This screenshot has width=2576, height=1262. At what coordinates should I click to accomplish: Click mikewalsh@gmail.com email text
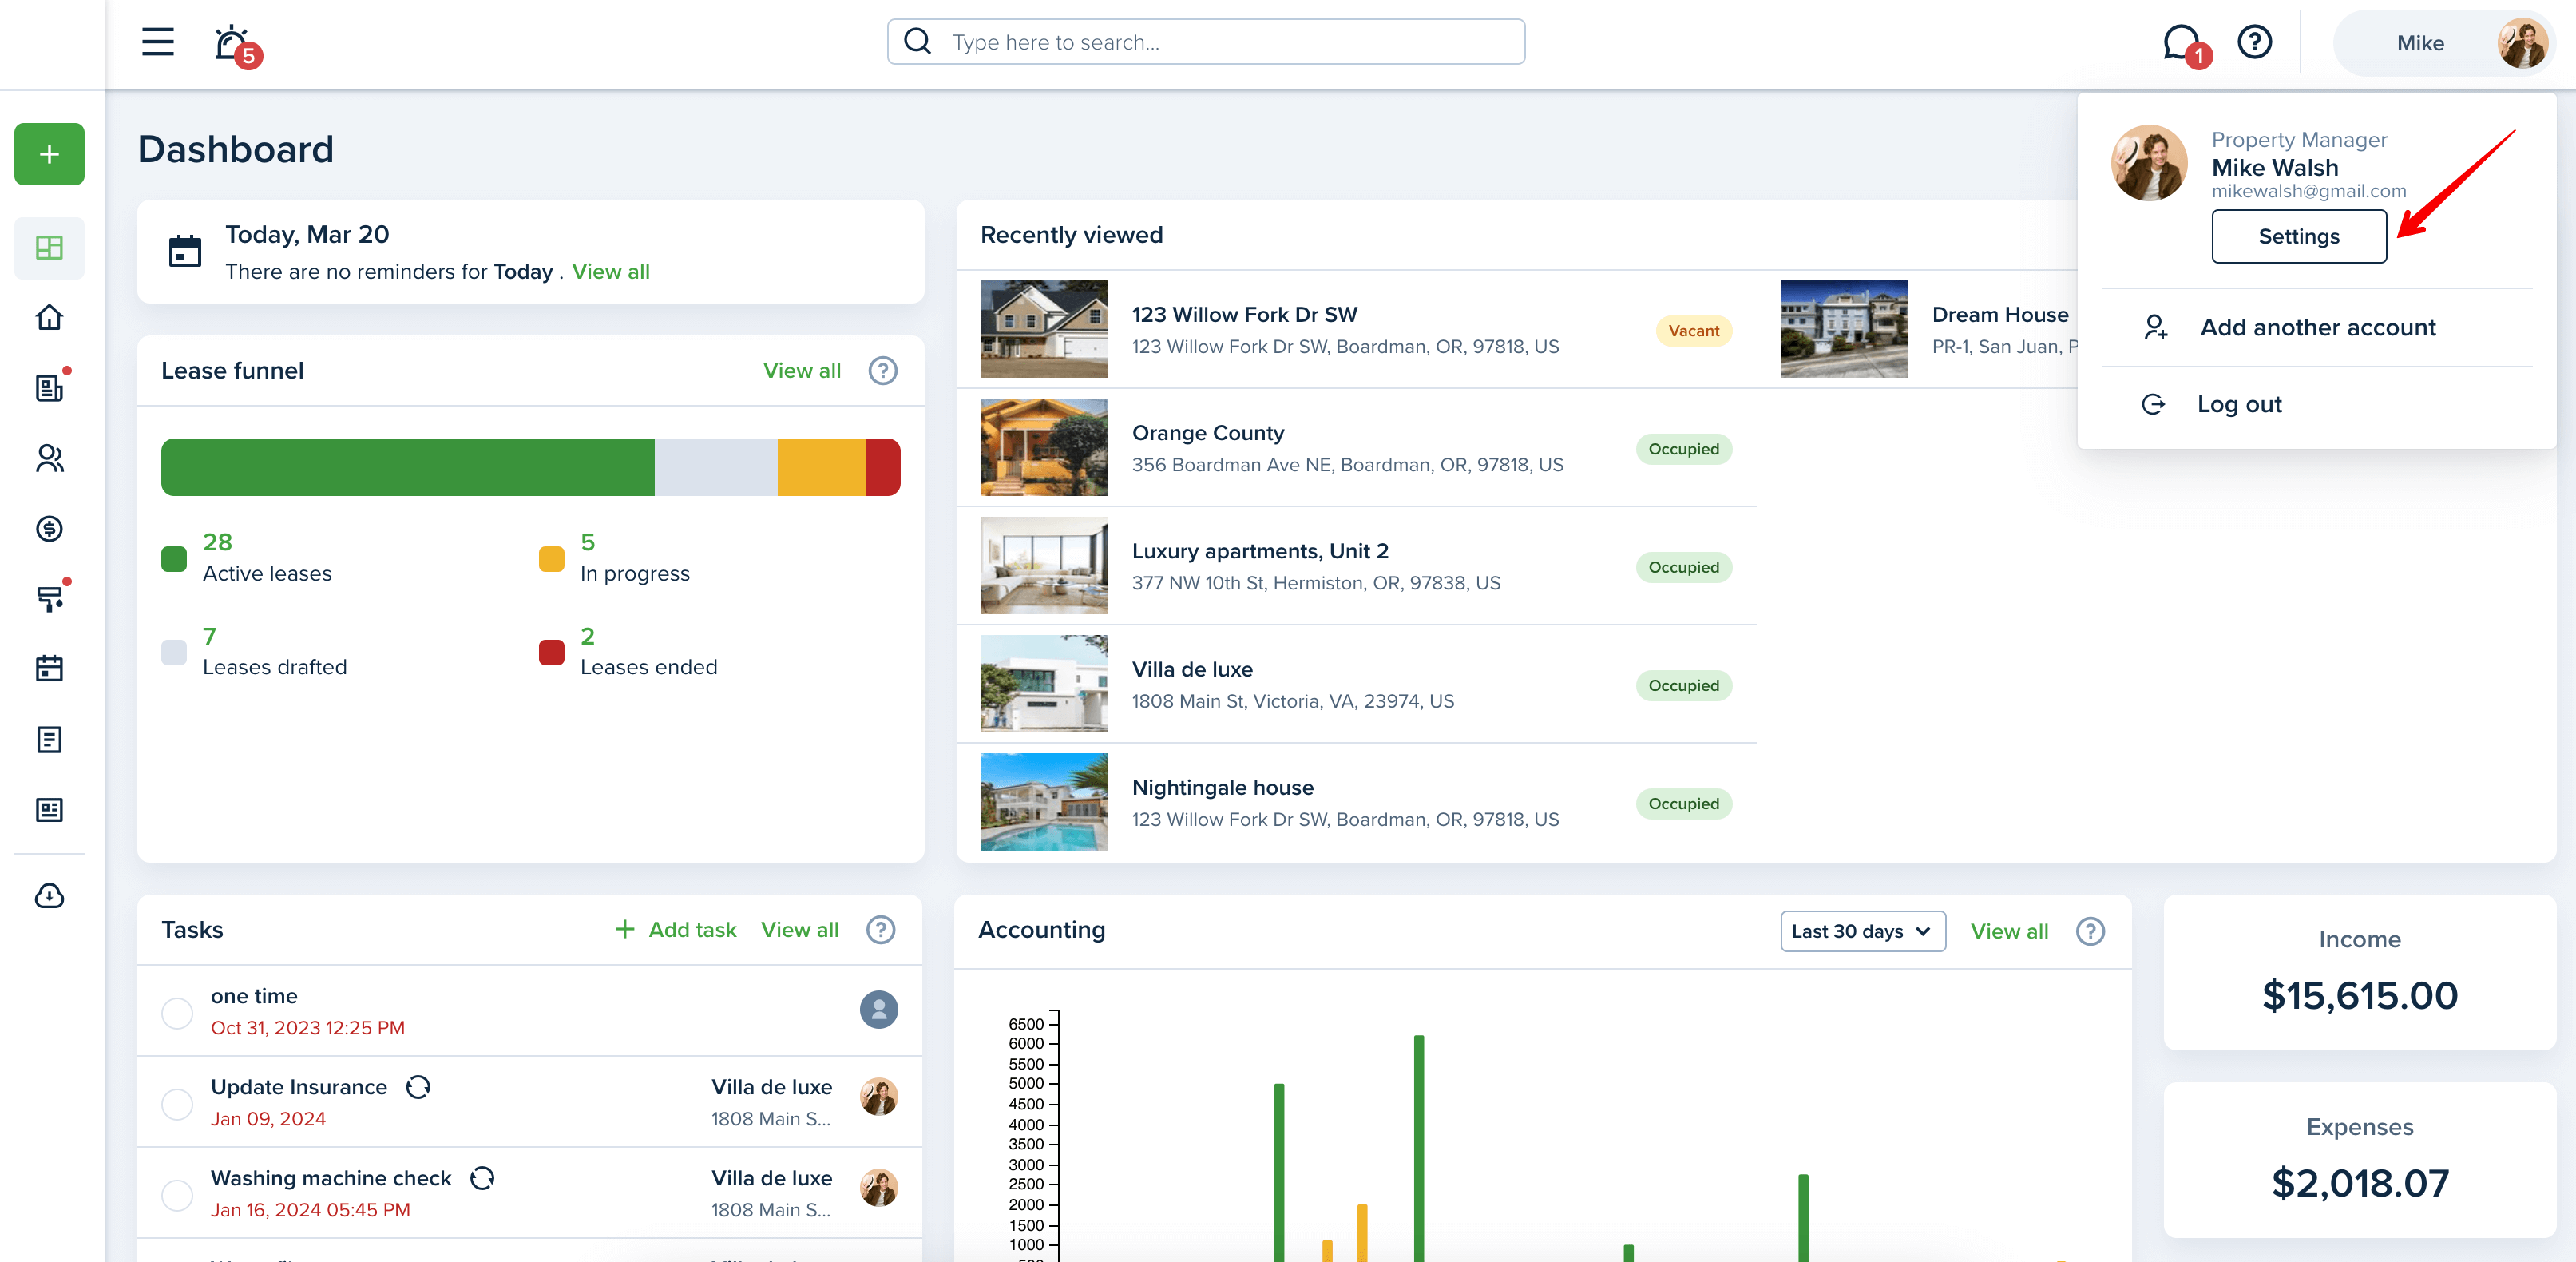point(2308,191)
